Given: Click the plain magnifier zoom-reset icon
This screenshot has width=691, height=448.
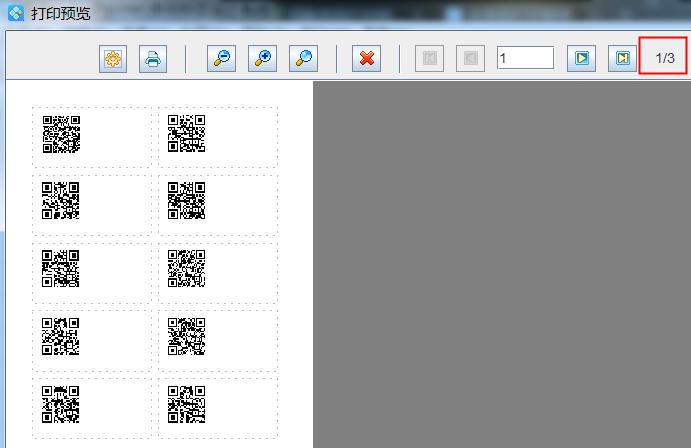Looking at the screenshot, I should point(304,58).
